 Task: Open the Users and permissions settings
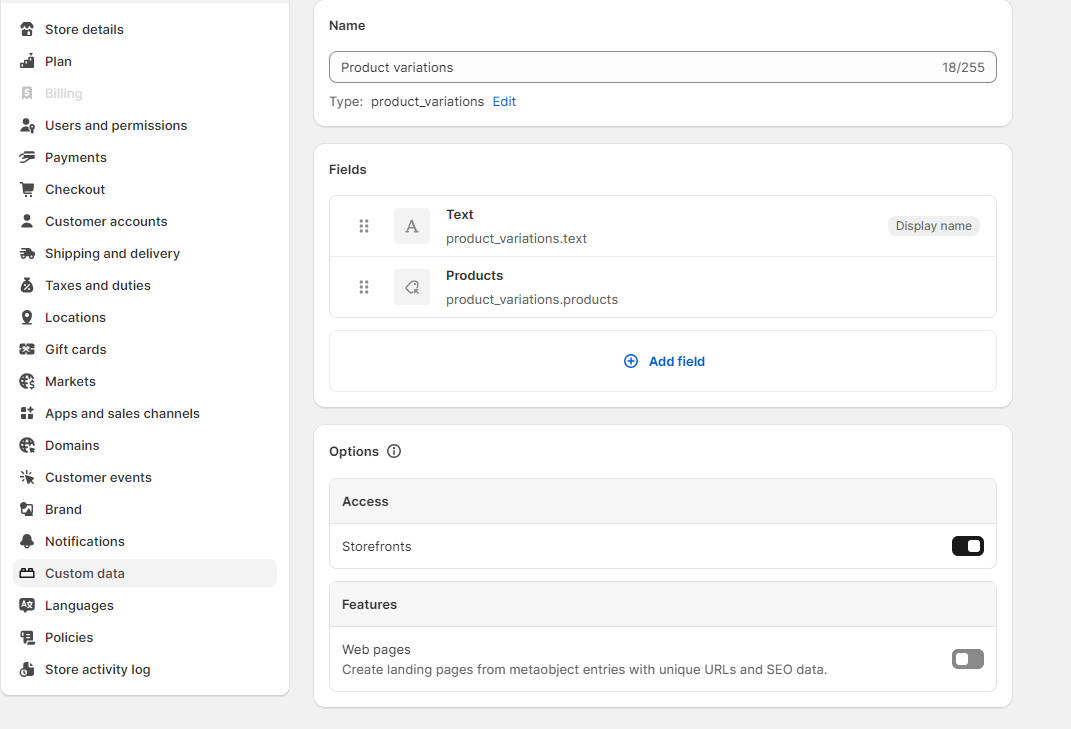tap(116, 125)
